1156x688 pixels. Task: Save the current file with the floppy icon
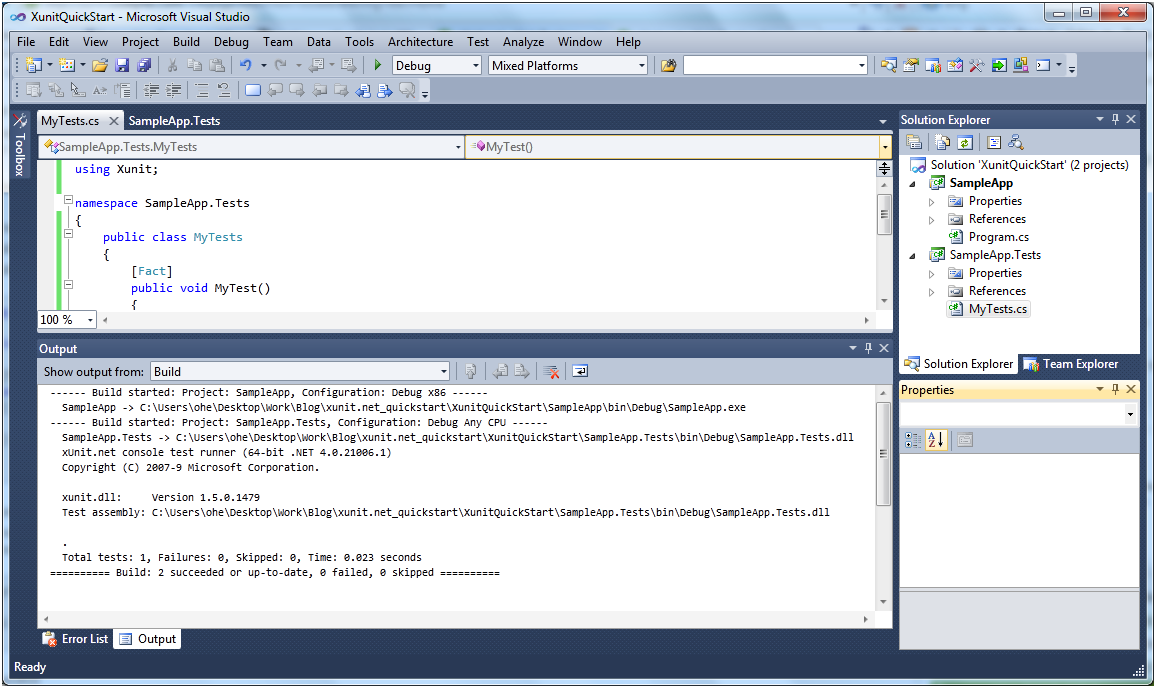click(122, 66)
